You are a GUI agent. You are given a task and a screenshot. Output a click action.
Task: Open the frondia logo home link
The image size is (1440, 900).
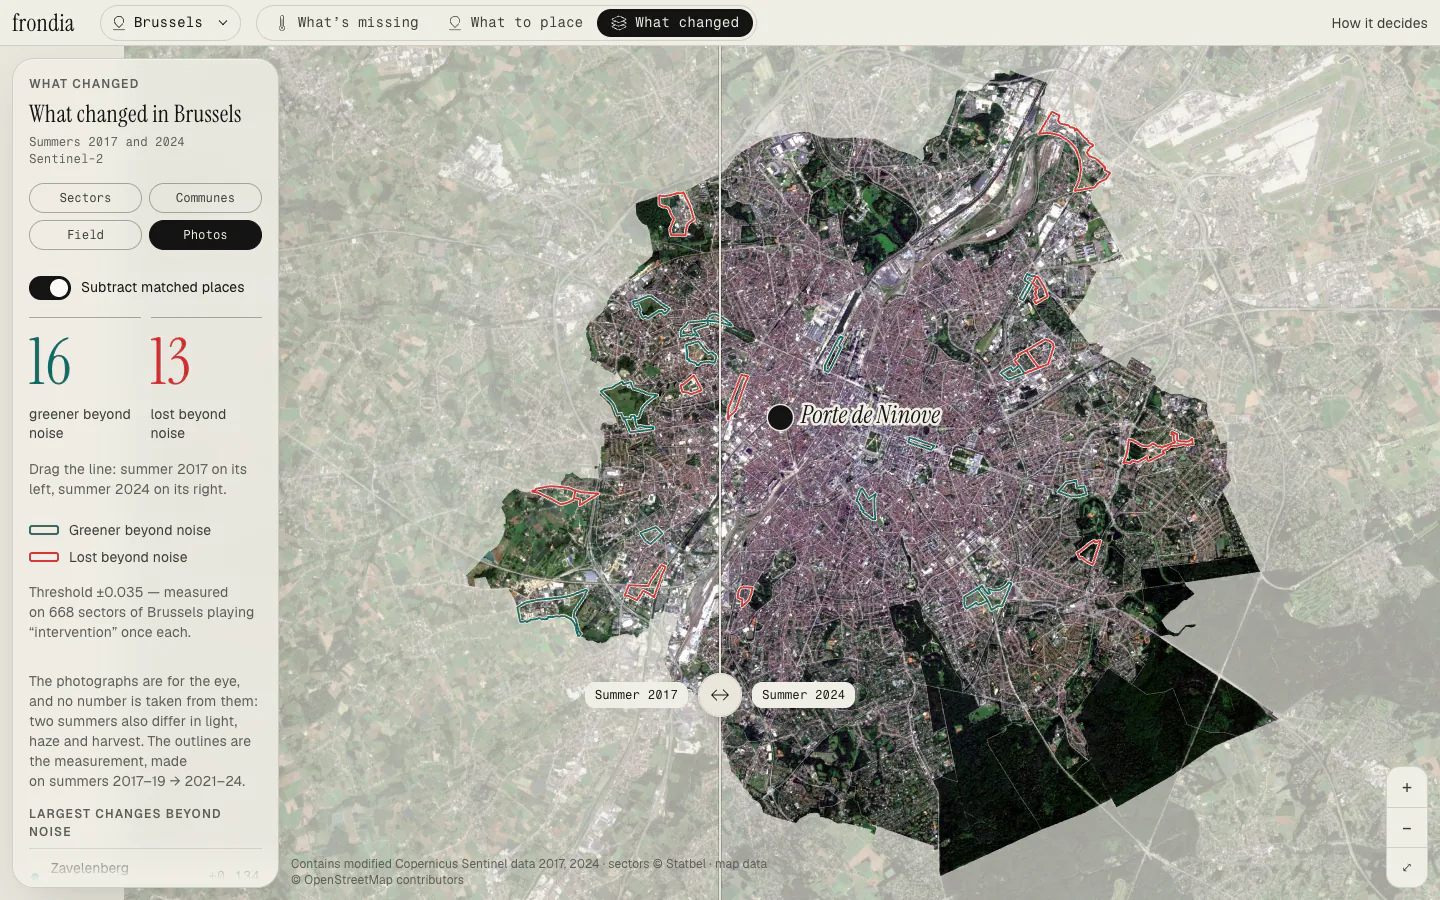43,22
